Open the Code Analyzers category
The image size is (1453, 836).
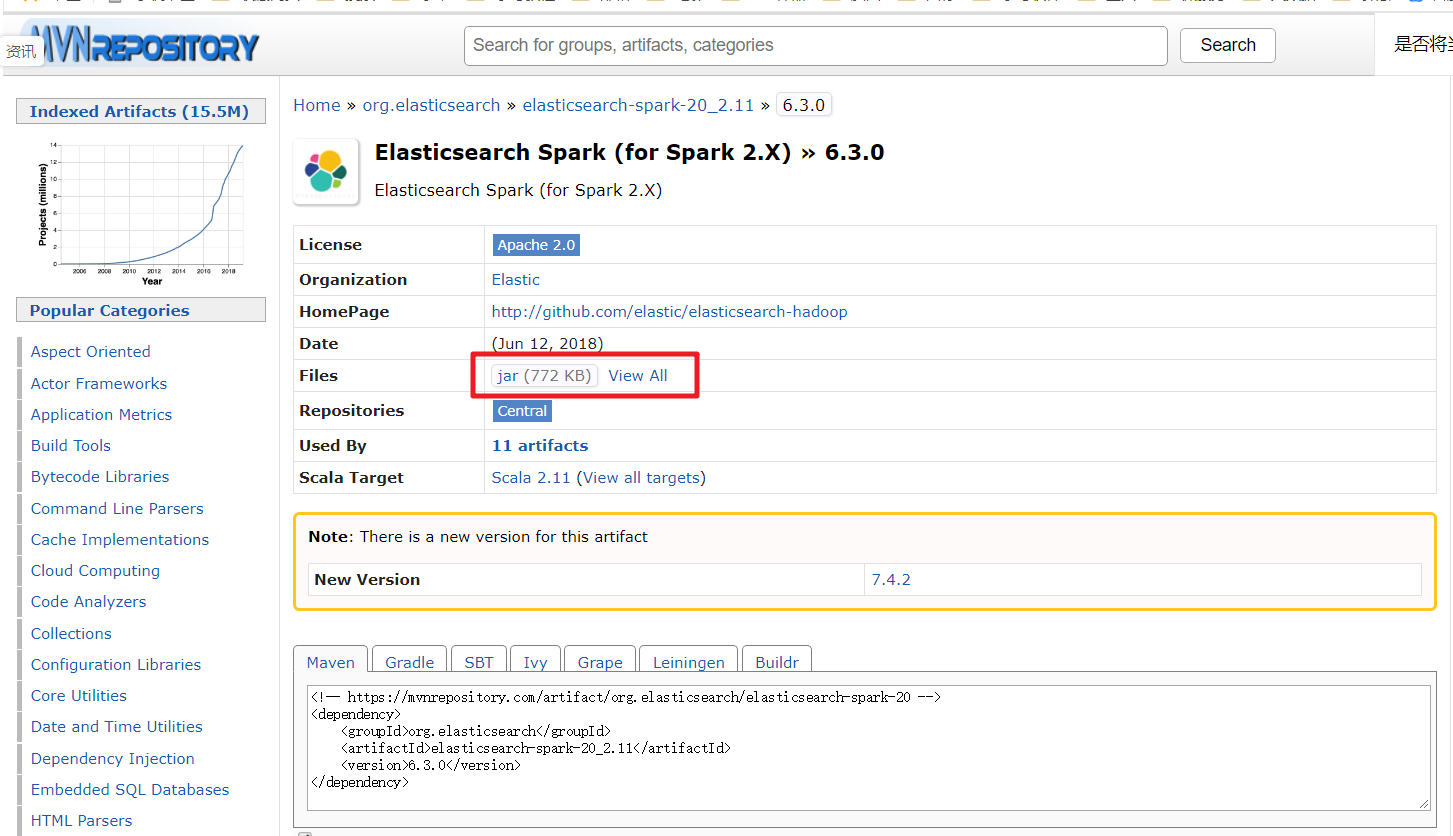88,602
